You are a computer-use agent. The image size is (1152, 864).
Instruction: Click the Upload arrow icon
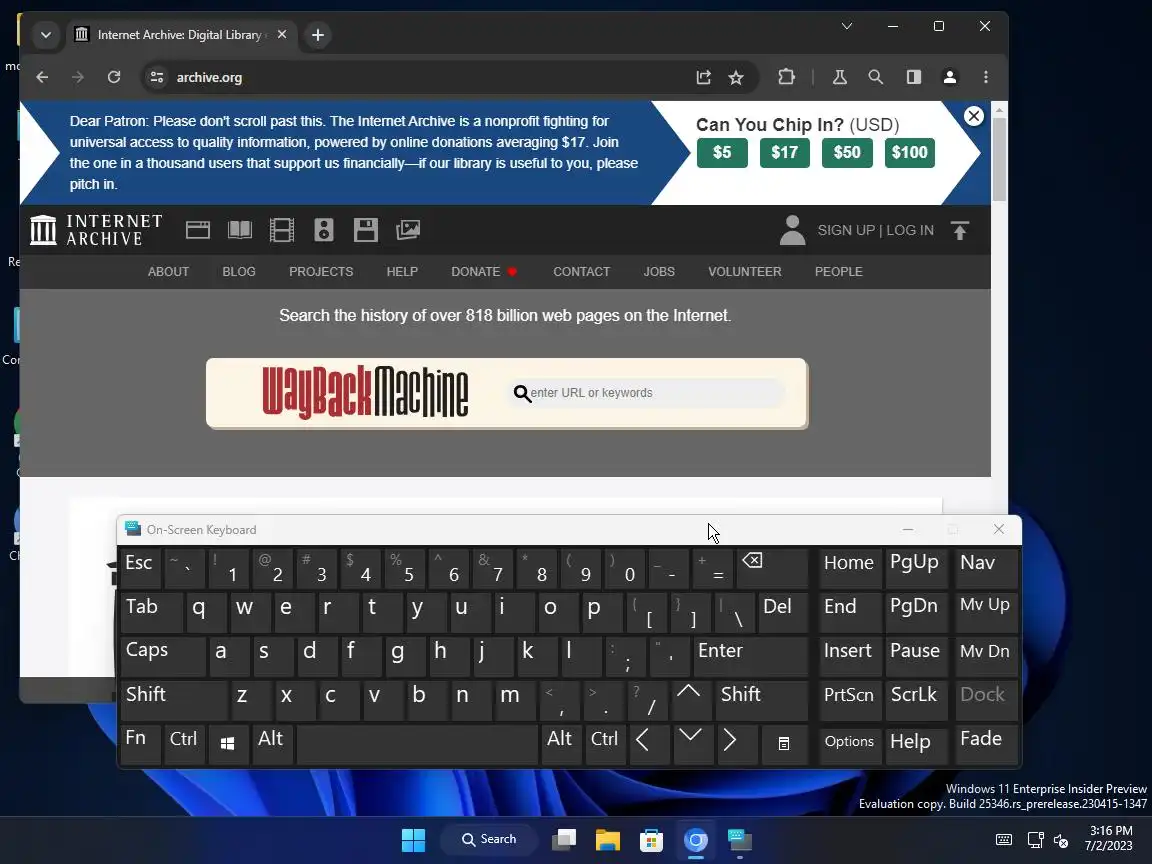pos(960,230)
